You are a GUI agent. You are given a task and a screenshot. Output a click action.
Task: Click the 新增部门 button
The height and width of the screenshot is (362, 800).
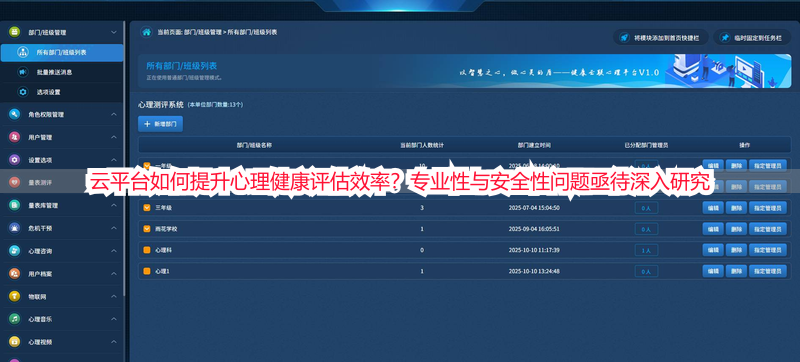pos(160,124)
